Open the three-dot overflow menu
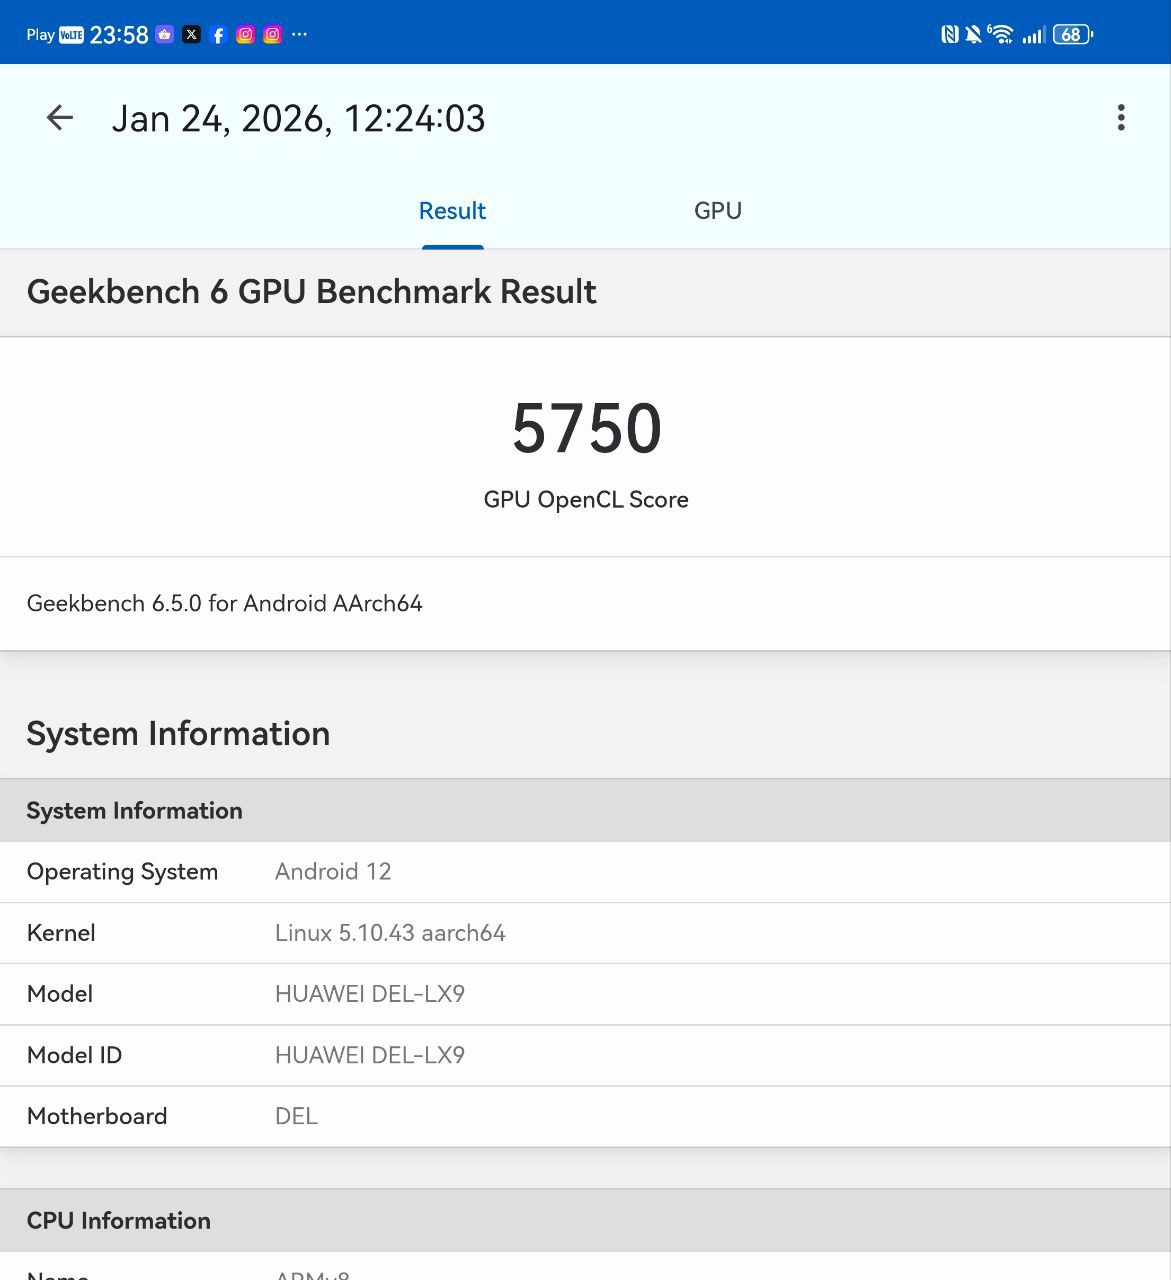 pos(1120,118)
